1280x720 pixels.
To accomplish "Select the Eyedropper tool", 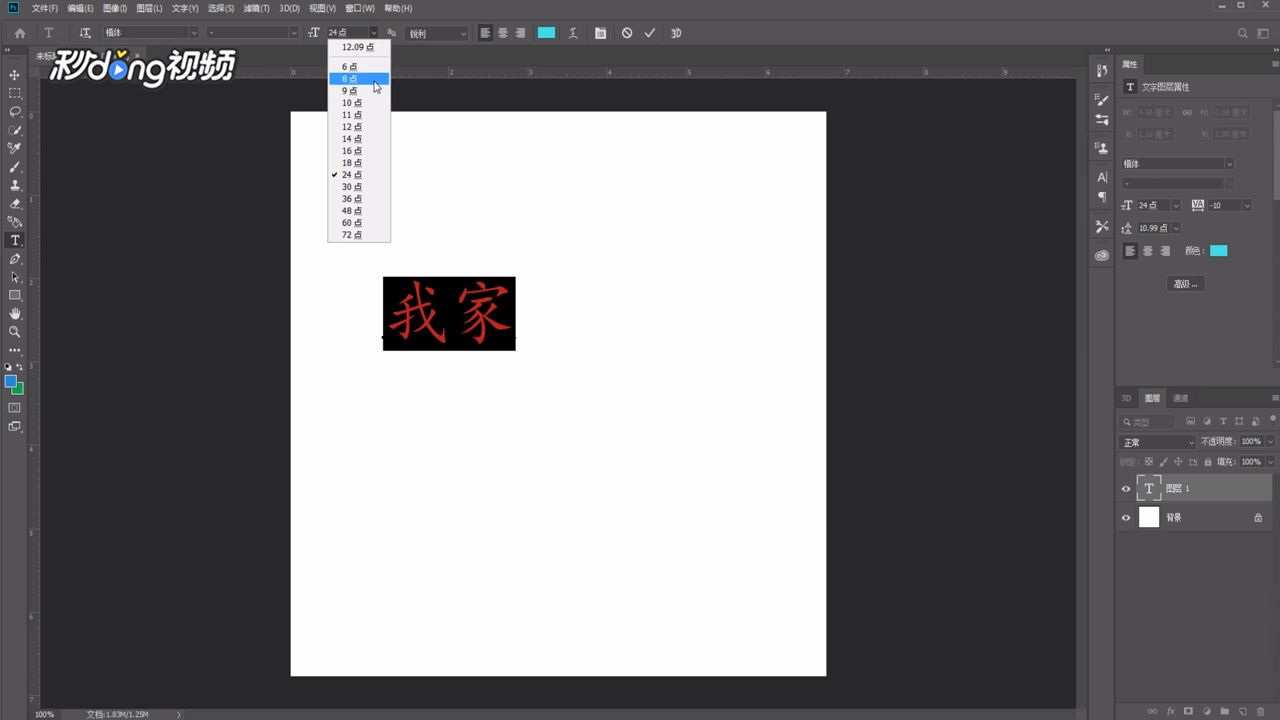I will click(14, 148).
